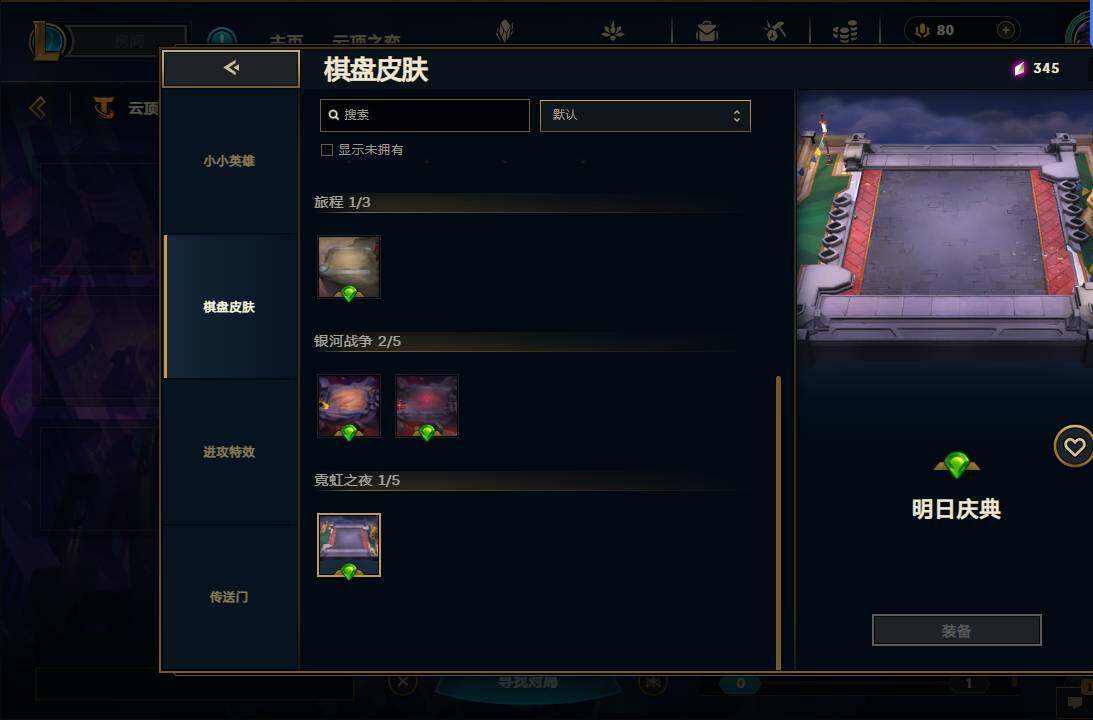Open the store coins icon

point(845,31)
